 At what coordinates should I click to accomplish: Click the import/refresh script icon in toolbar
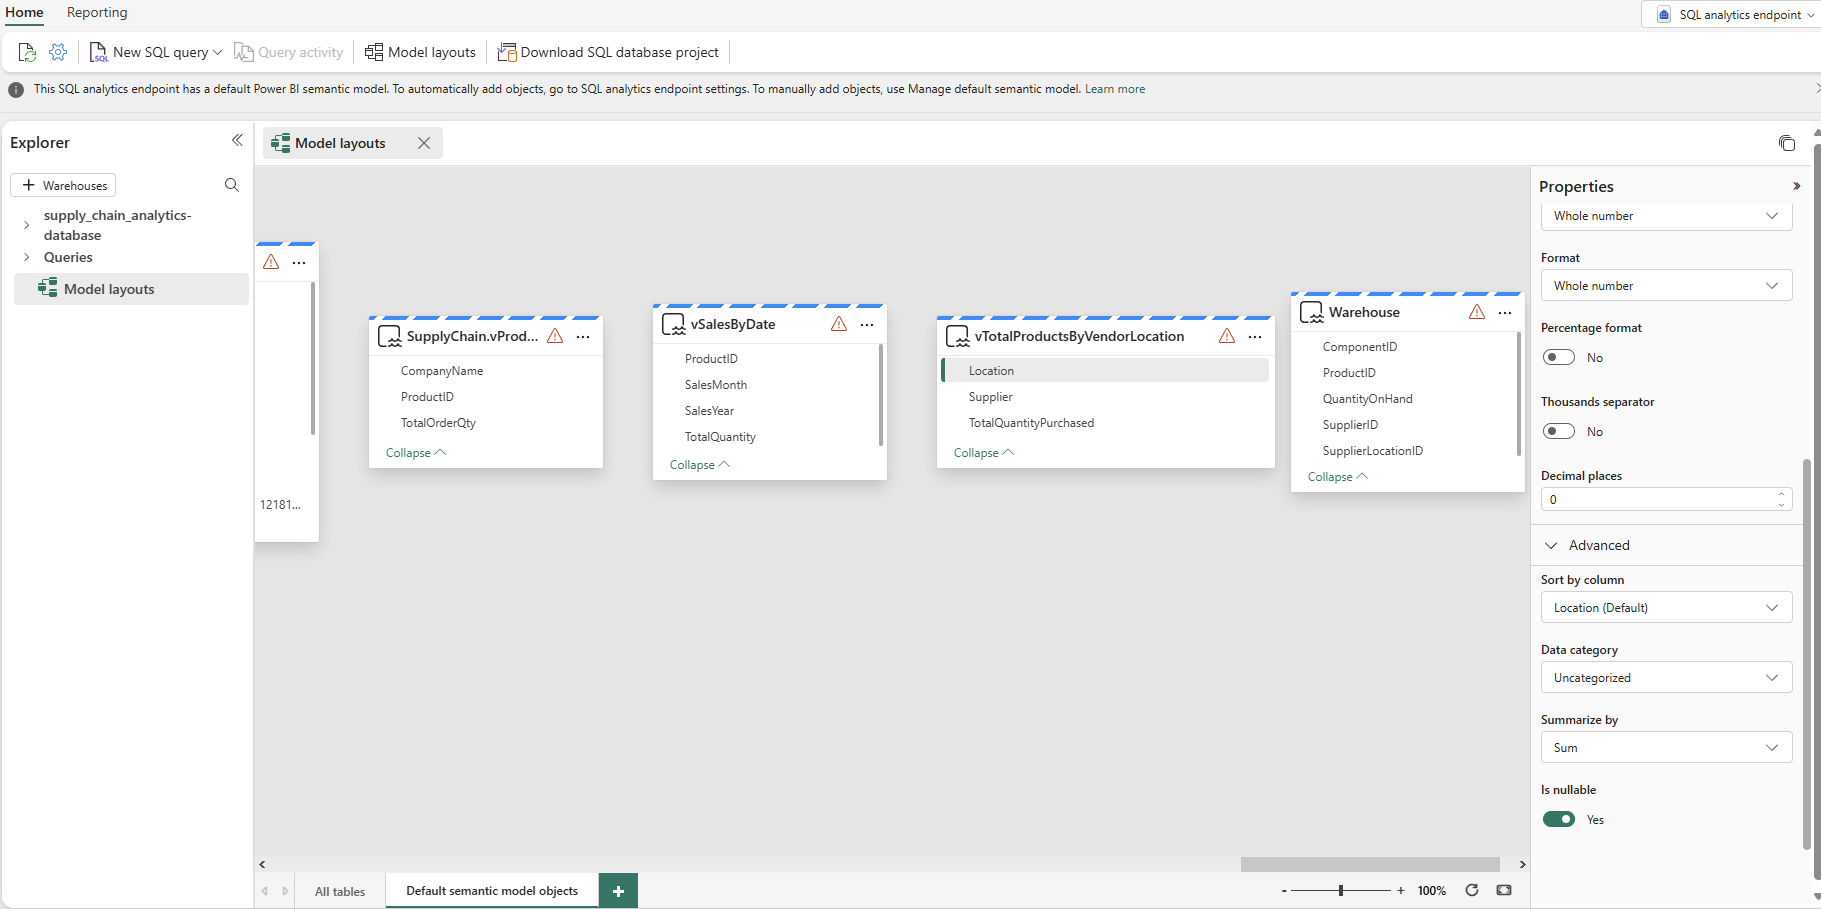(26, 51)
